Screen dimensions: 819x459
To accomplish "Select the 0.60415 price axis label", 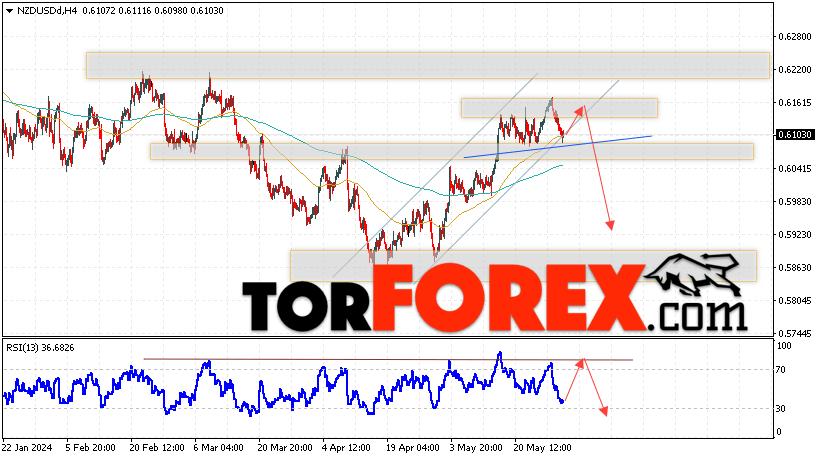I will (x=794, y=168).
